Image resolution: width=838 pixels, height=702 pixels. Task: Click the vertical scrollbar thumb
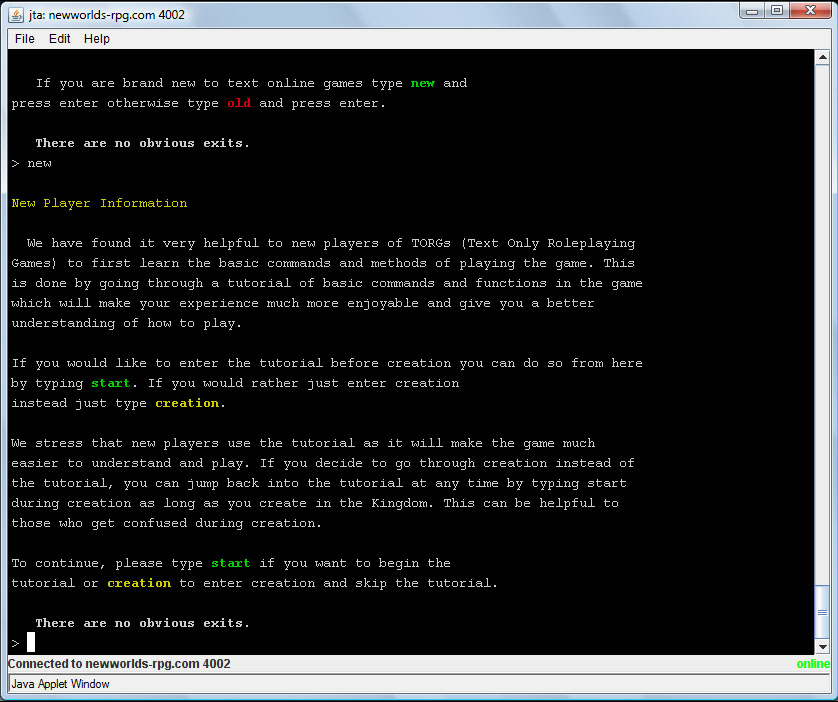823,612
